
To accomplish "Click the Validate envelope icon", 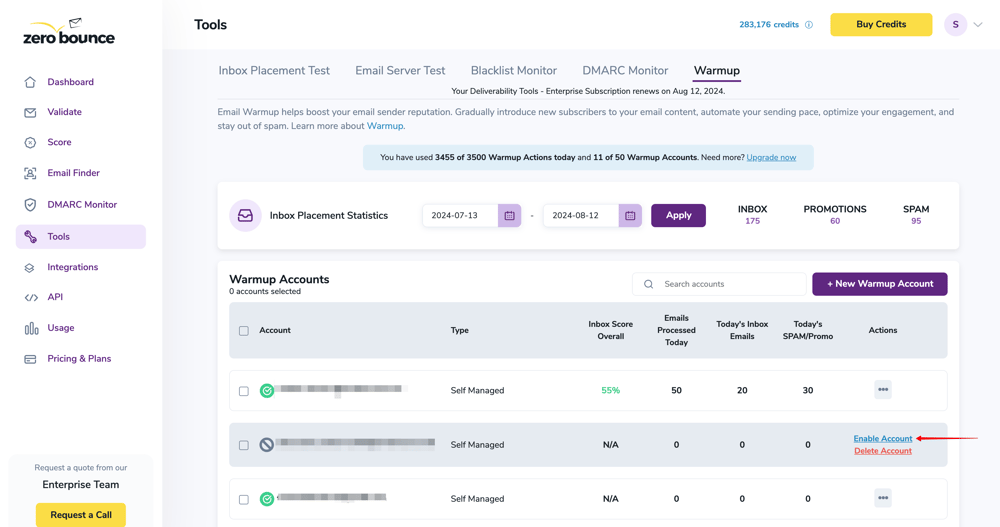I will (30, 112).
